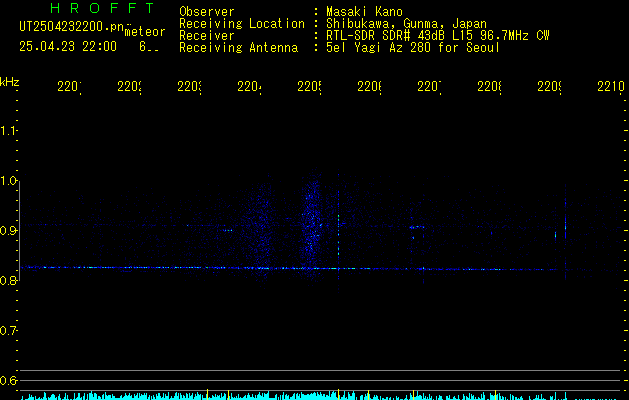Image resolution: width=629 pixels, height=400 pixels.
Task: Click the 'Receiving Antenna' label
Action: coord(239,48)
